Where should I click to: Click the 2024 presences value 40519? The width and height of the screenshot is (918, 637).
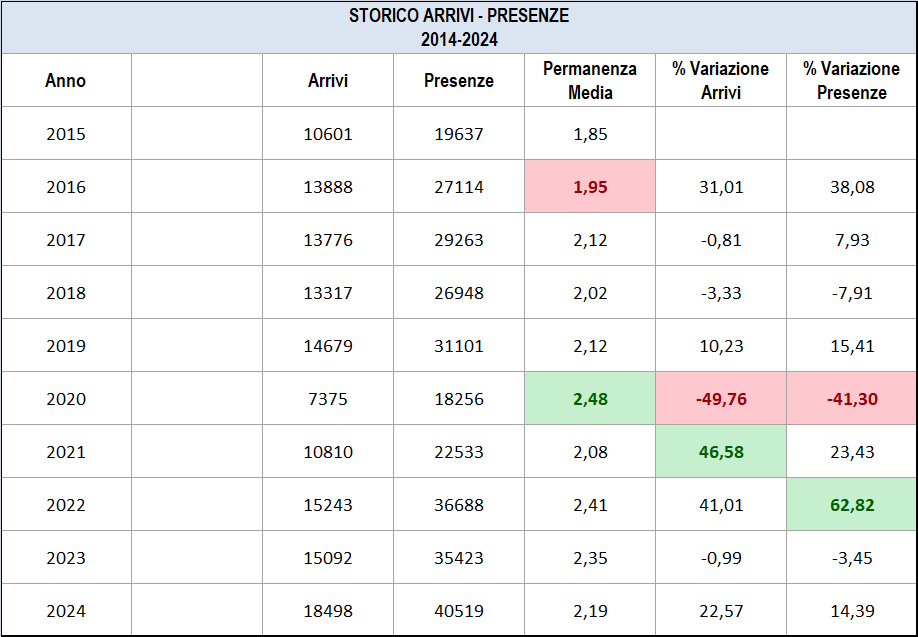[x=459, y=610]
